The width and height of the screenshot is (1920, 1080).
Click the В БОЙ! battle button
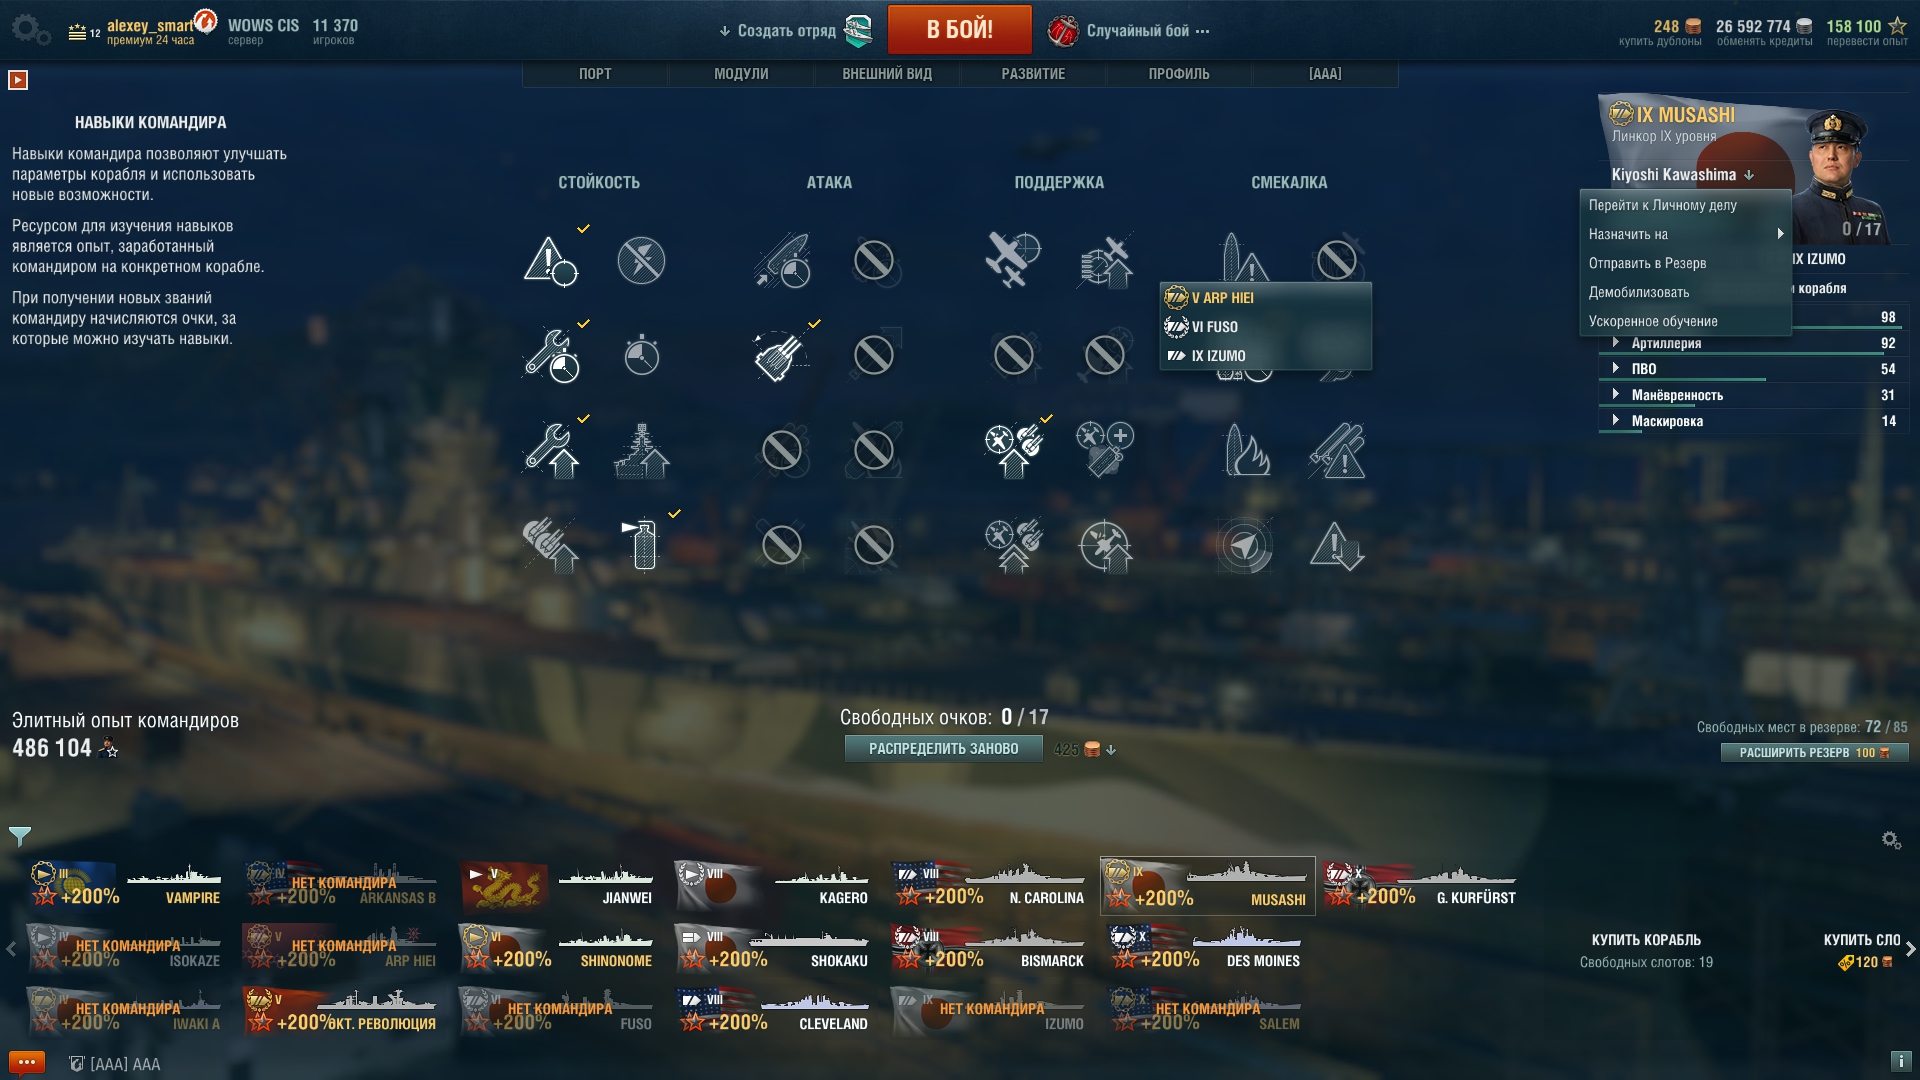pos(959,30)
